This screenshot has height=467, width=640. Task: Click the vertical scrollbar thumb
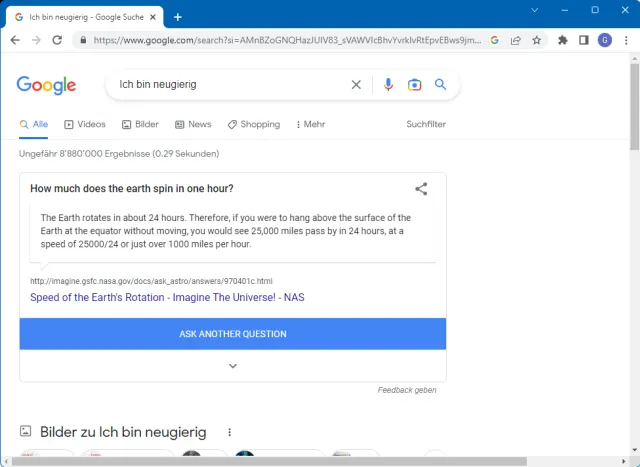(x=634, y=106)
